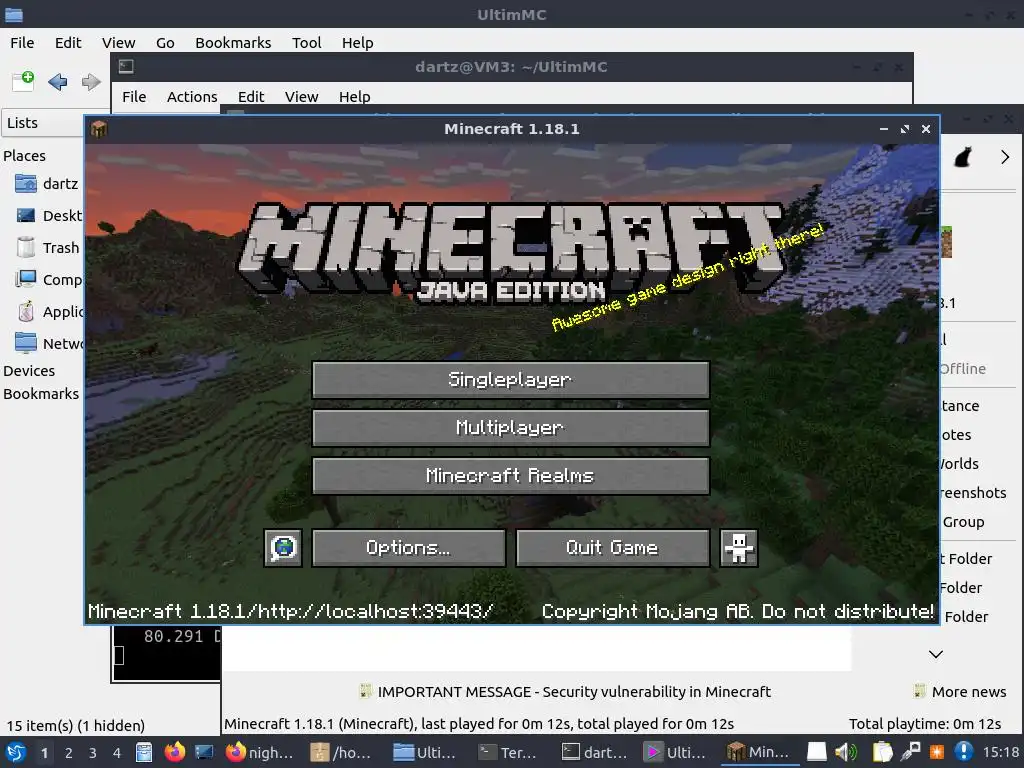Open Edit menu in file manager window
Screen dimensions: 1024x768
[68, 42]
